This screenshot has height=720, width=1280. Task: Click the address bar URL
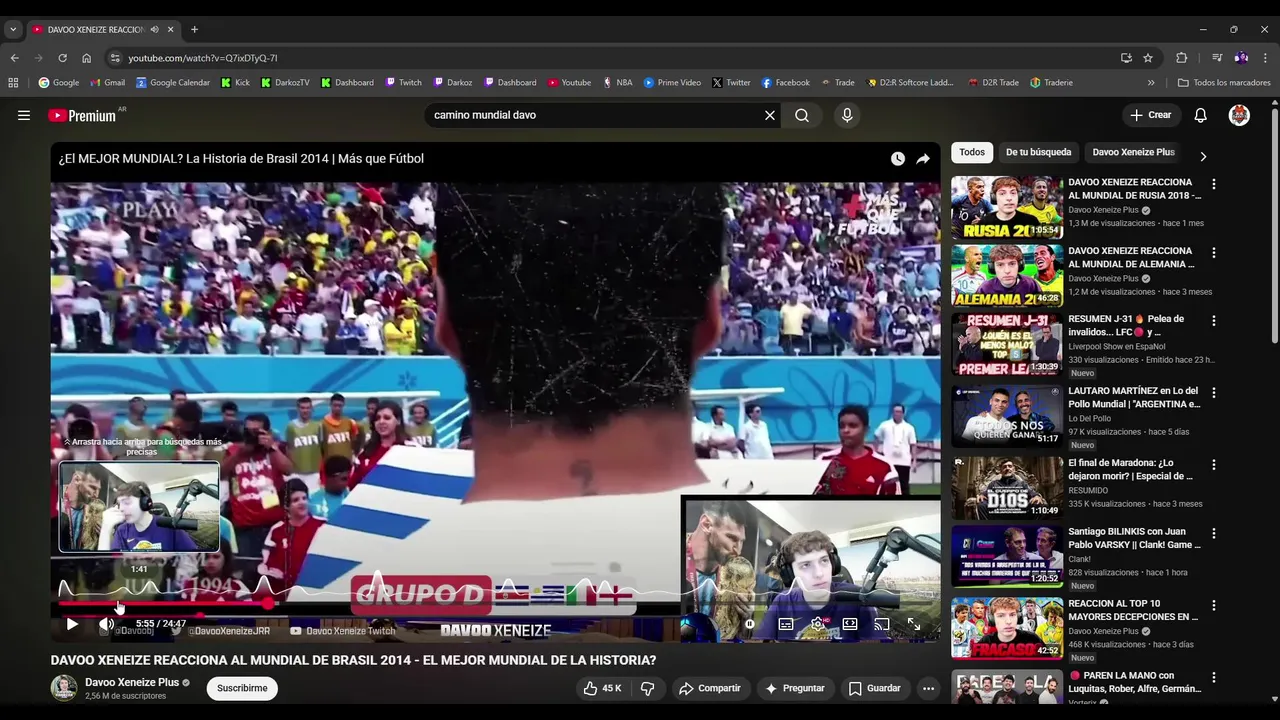pos(203,58)
